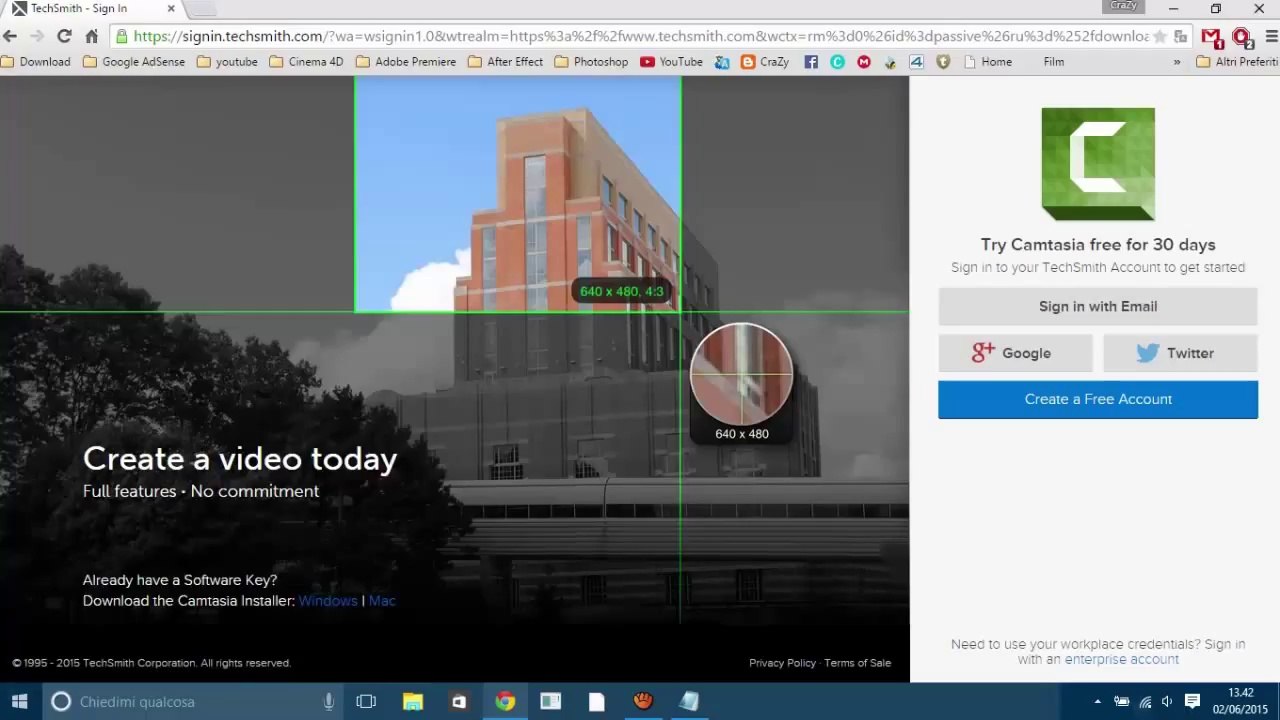This screenshot has width=1280, height=720.
Task: Open the red M bookmark icon
Action: tap(864, 62)
